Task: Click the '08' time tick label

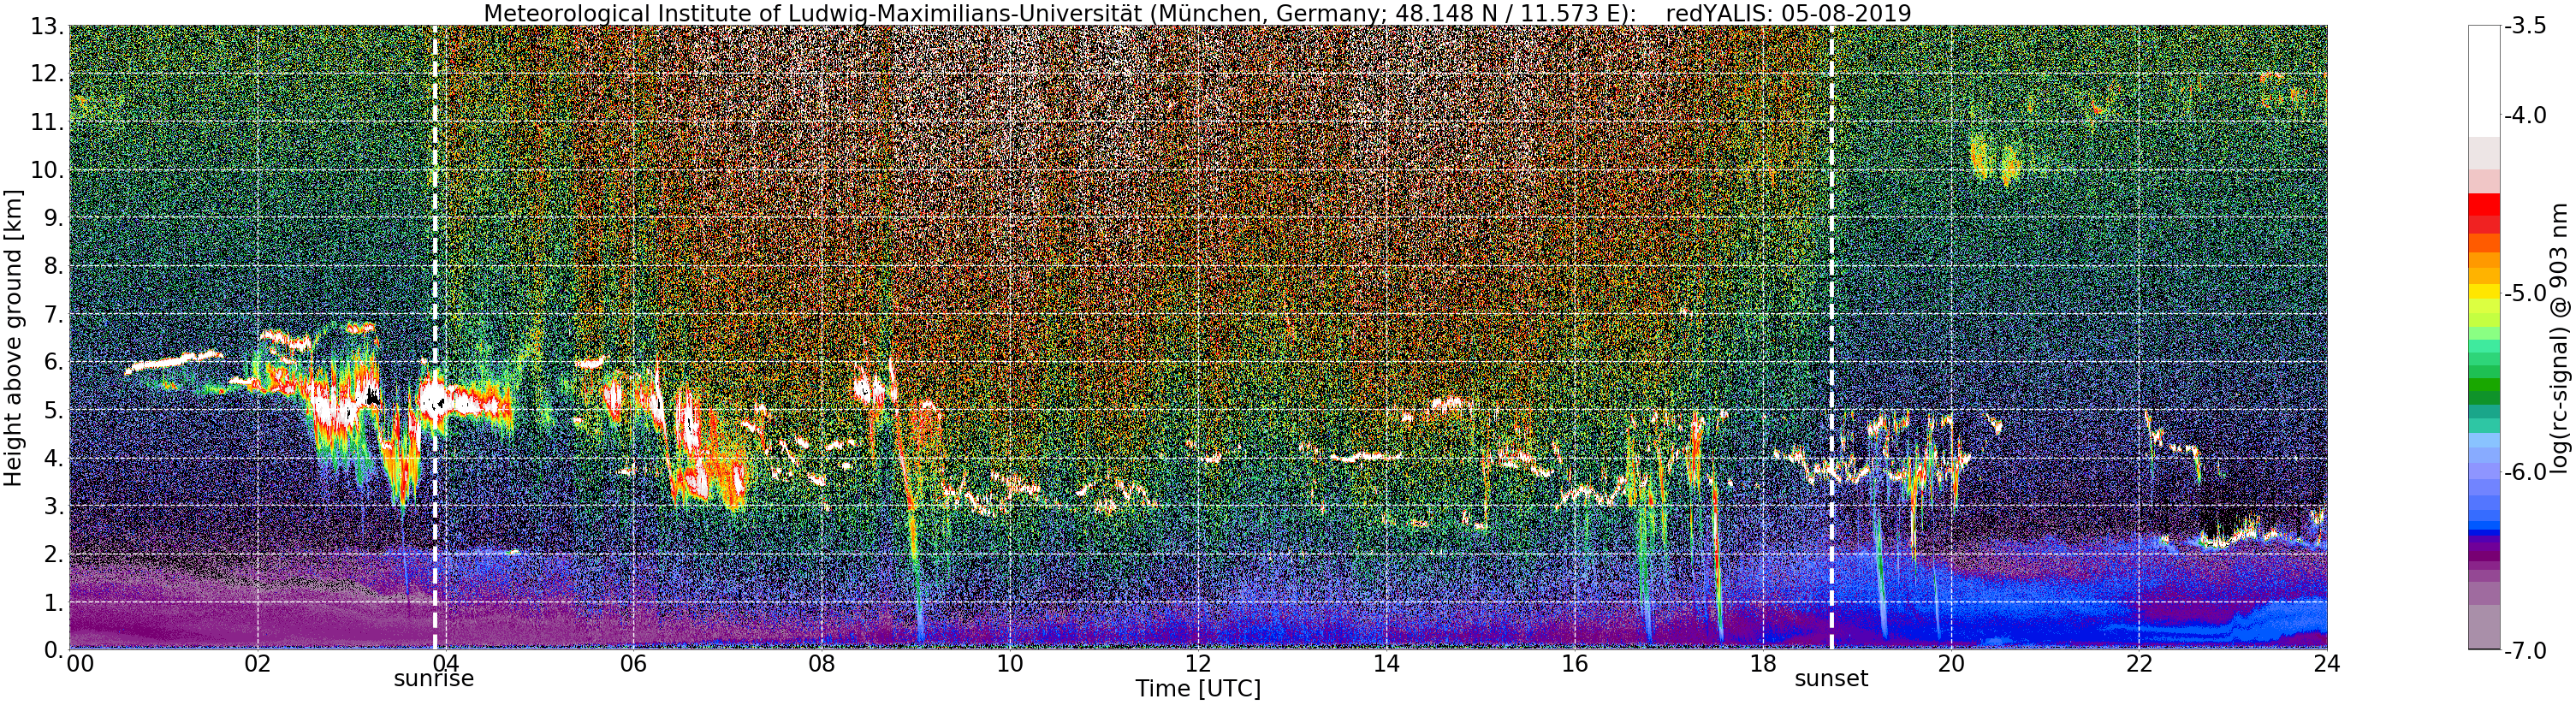Action: point(821,663)
